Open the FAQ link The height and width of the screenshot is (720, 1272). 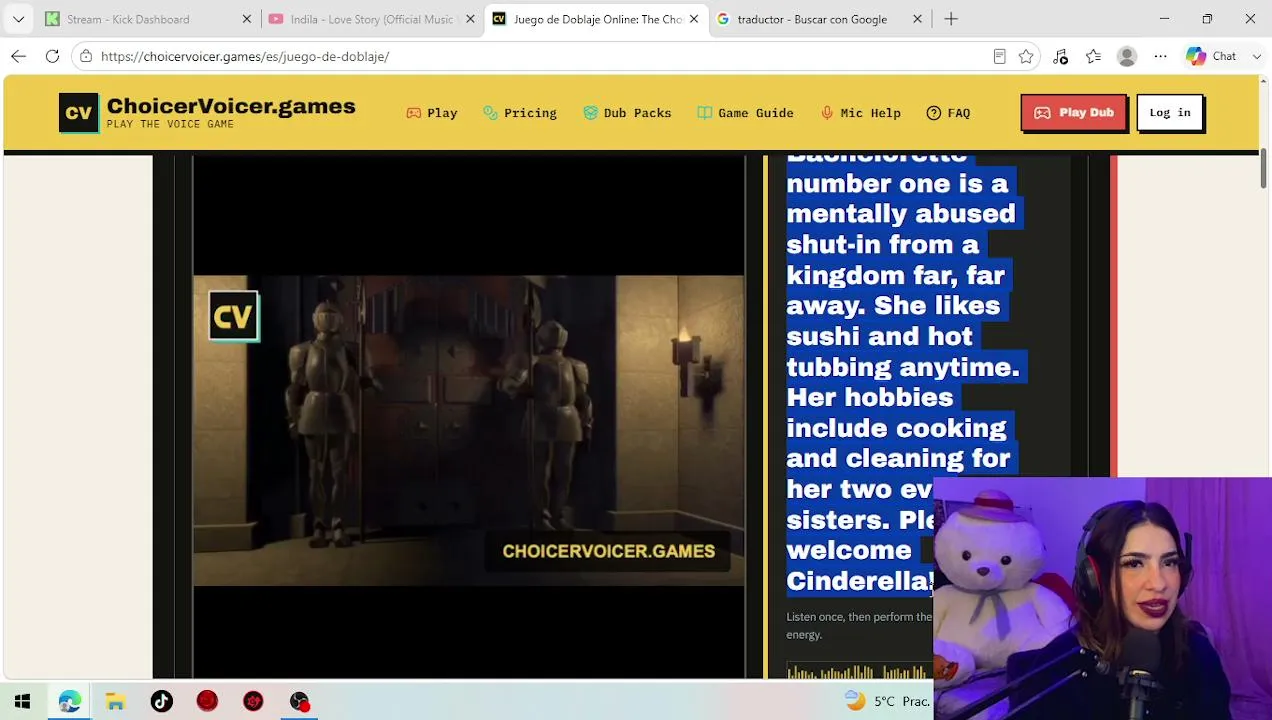point(948,113)
